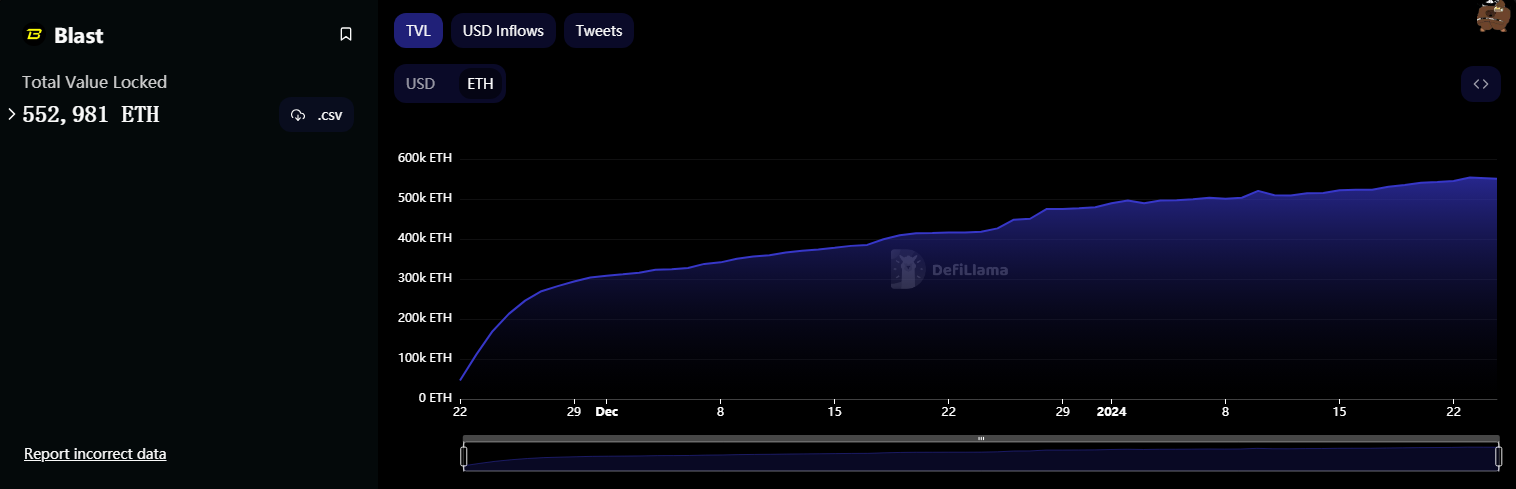This screenshot has height=489, width=1516.
Task: Open the Tweets chart tab
Action: (x=599, y=31)
